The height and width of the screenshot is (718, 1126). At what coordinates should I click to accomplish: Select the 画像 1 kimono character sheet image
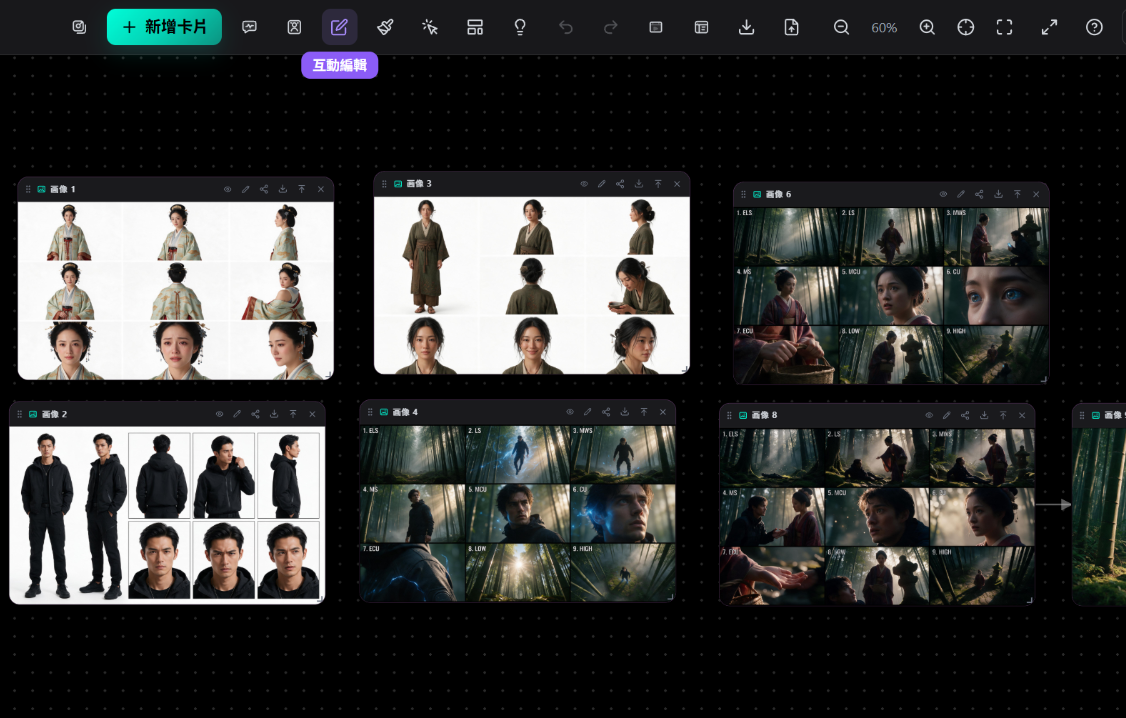[x=176, y=291]
